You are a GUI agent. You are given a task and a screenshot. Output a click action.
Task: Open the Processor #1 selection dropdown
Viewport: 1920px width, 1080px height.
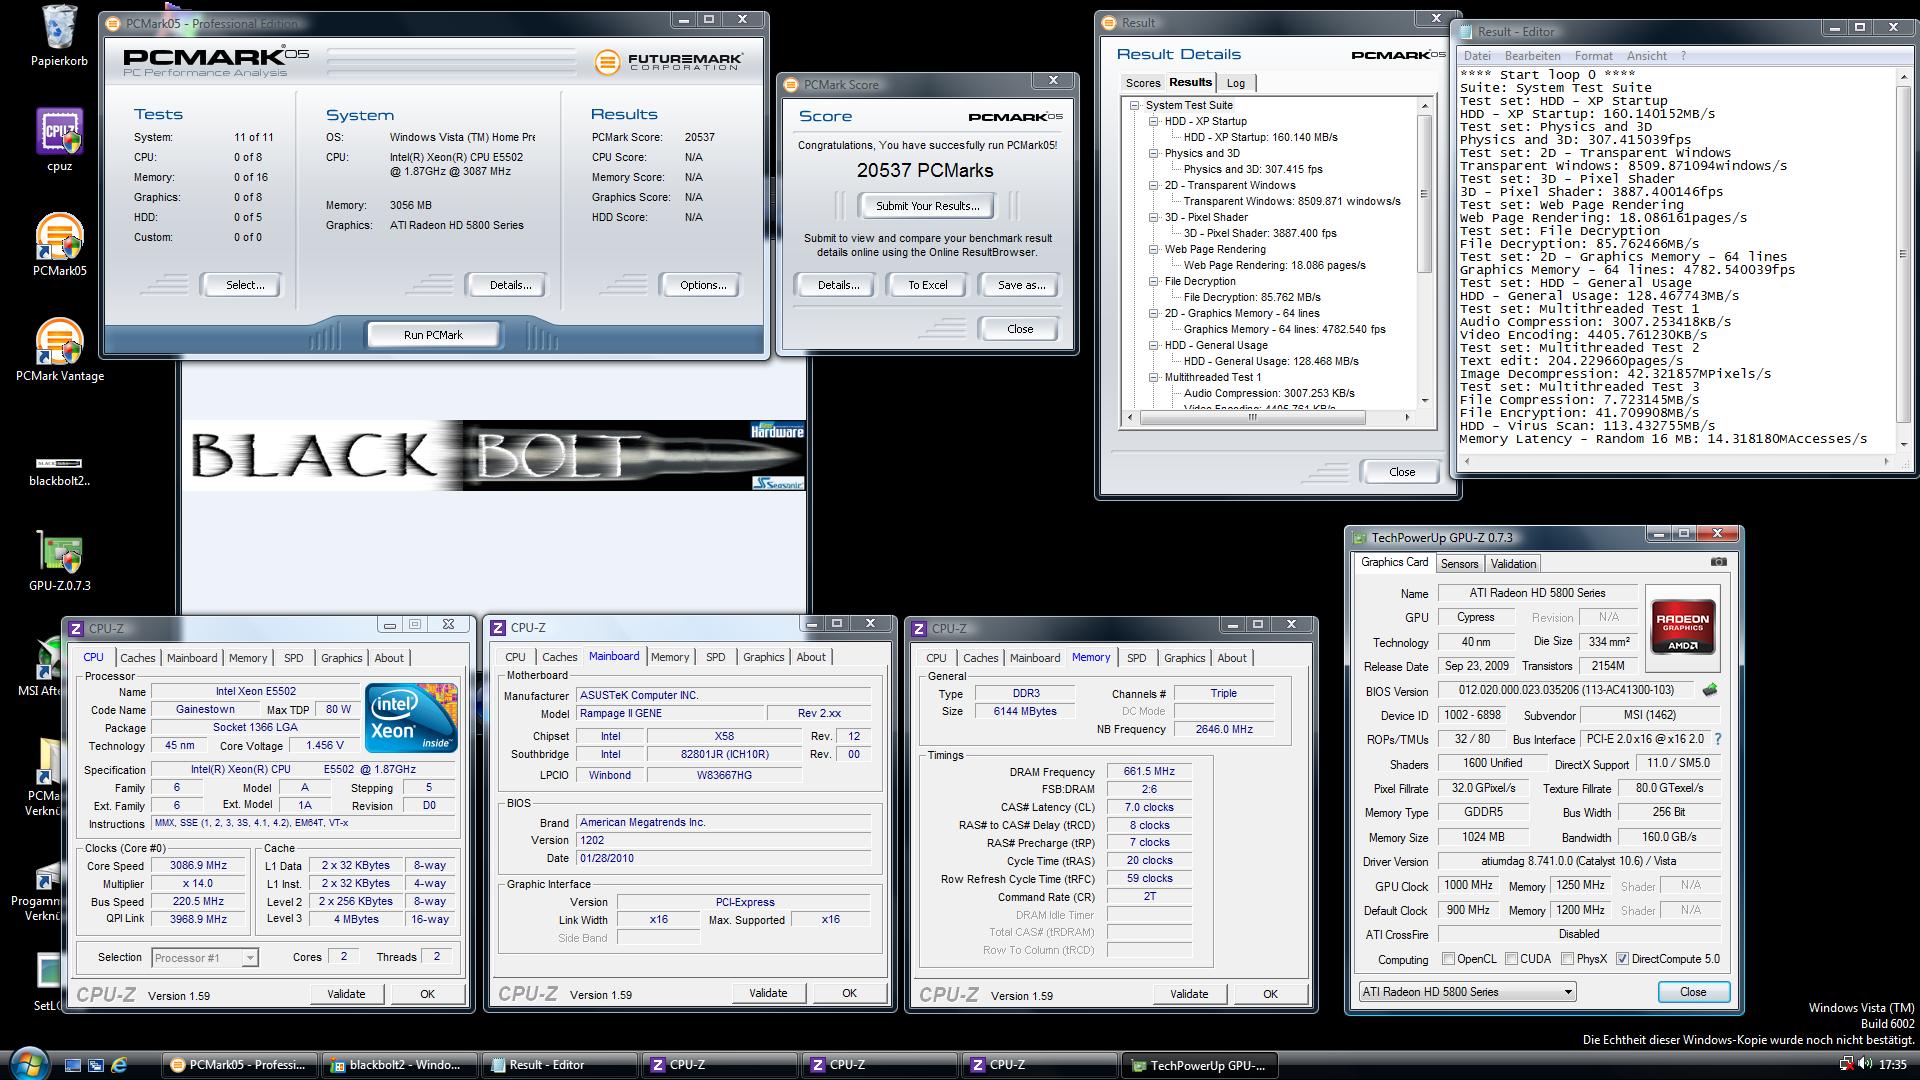pos(204,958)
